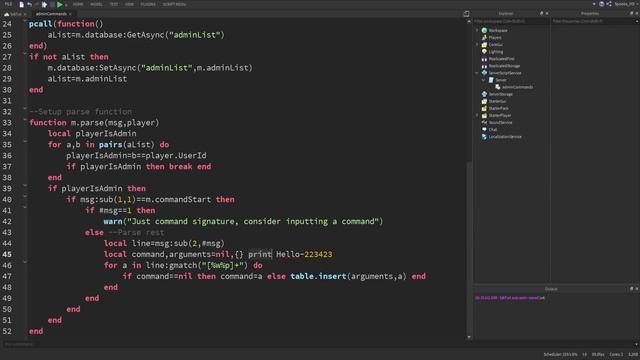Click the Explorer filter input field
This screenshot has width=640, height=360.
click(x=511, y=21)
